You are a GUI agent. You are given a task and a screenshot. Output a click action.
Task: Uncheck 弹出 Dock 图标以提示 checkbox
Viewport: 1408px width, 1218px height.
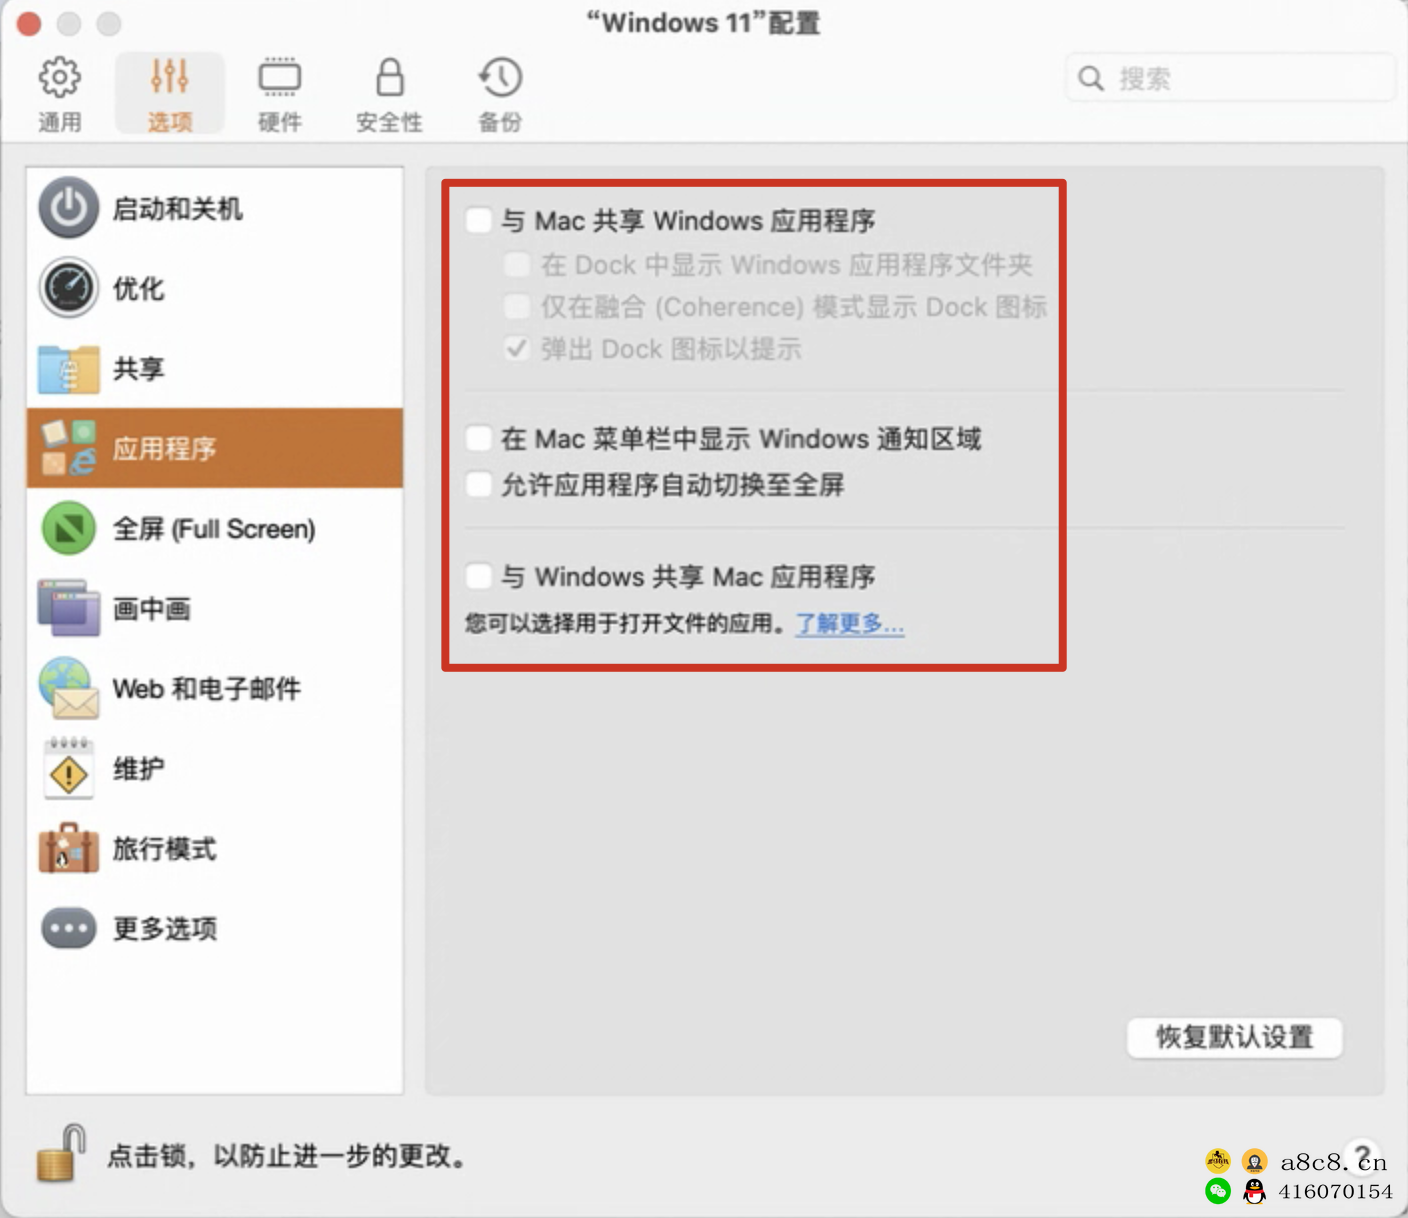517,348
